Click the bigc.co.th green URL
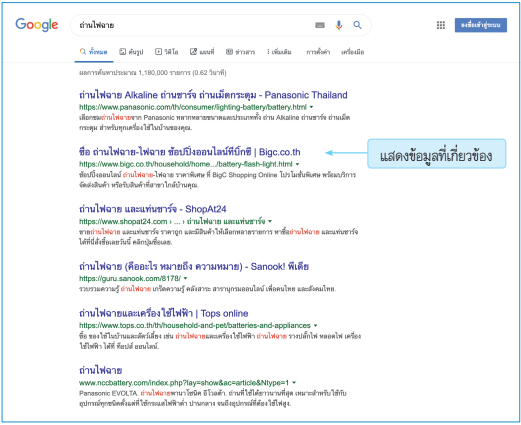The height and width of the screenshot is (425, 521). [x=186, y=164]
